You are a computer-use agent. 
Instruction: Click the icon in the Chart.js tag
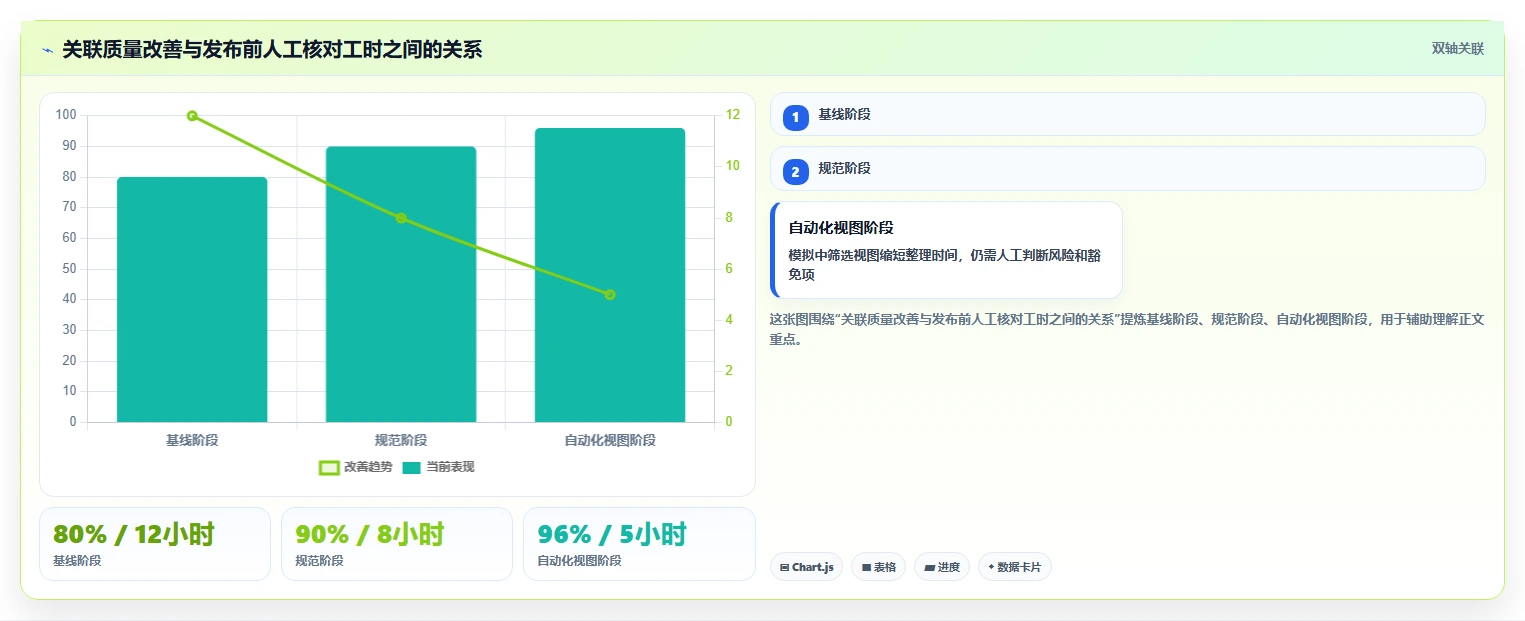click(x=785, y=567)
